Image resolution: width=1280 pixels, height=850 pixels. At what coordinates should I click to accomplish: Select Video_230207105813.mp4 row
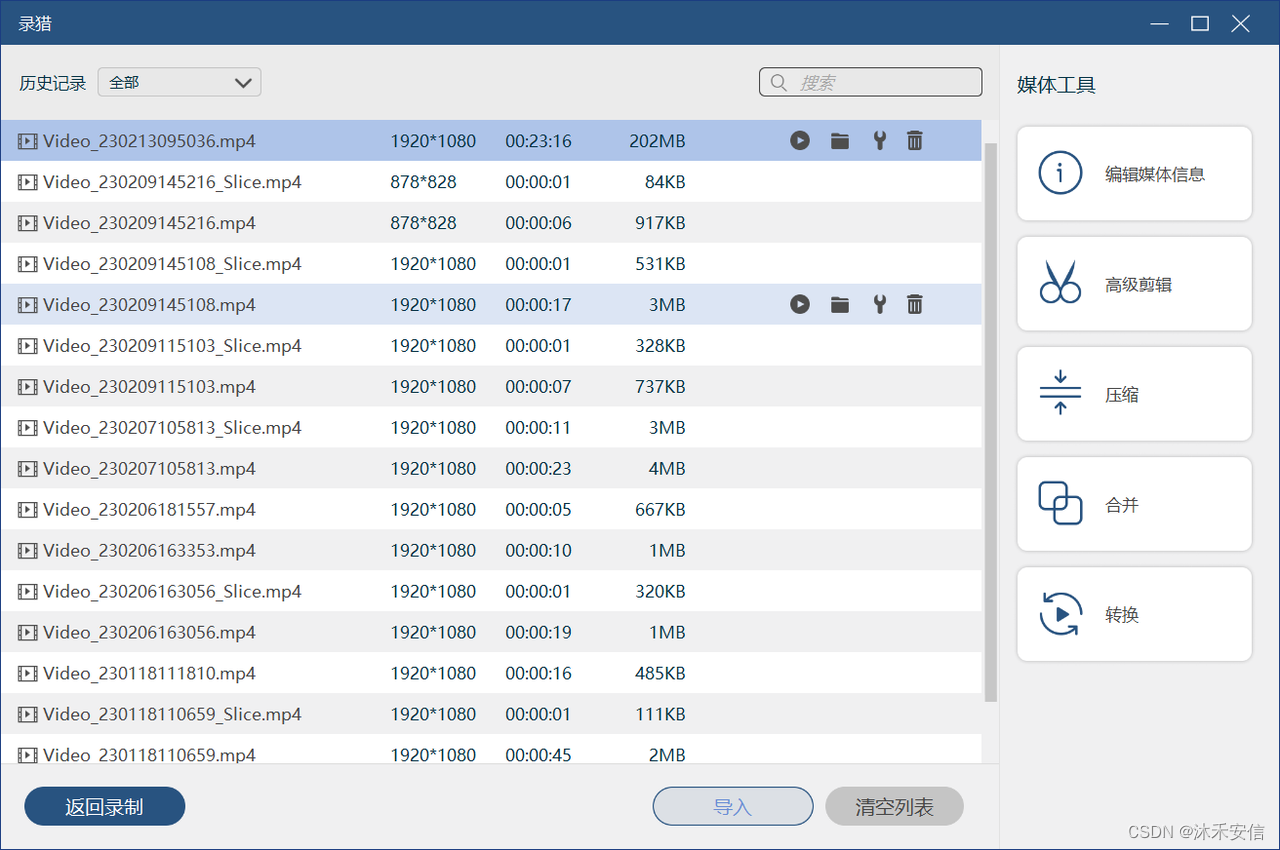click(490, 468)
